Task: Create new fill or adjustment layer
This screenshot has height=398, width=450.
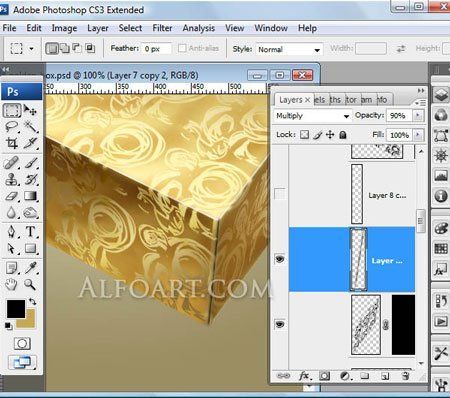Action: (x=345, y=376)
